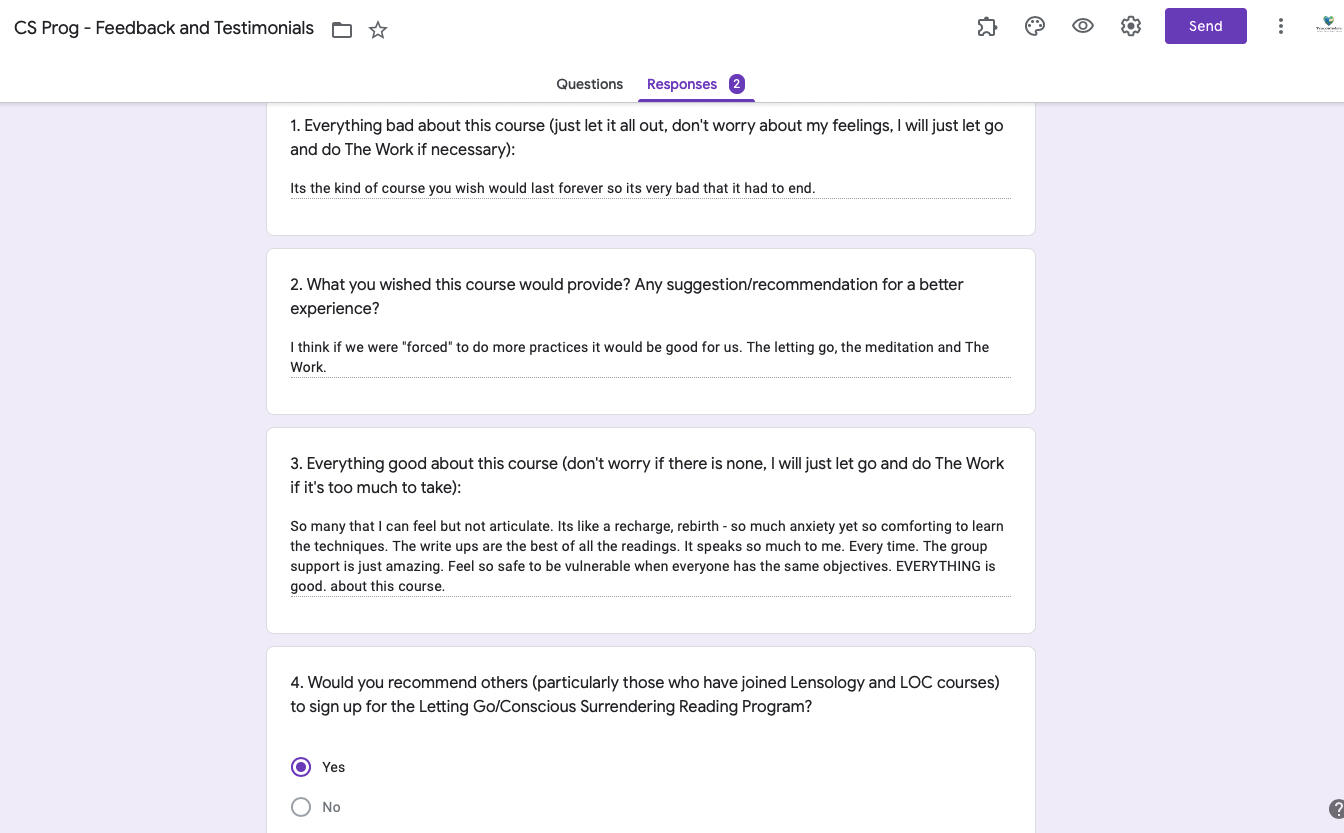Move the form to a folder
The width and height of the screenshot is (1344, 833).
(342, 30)
